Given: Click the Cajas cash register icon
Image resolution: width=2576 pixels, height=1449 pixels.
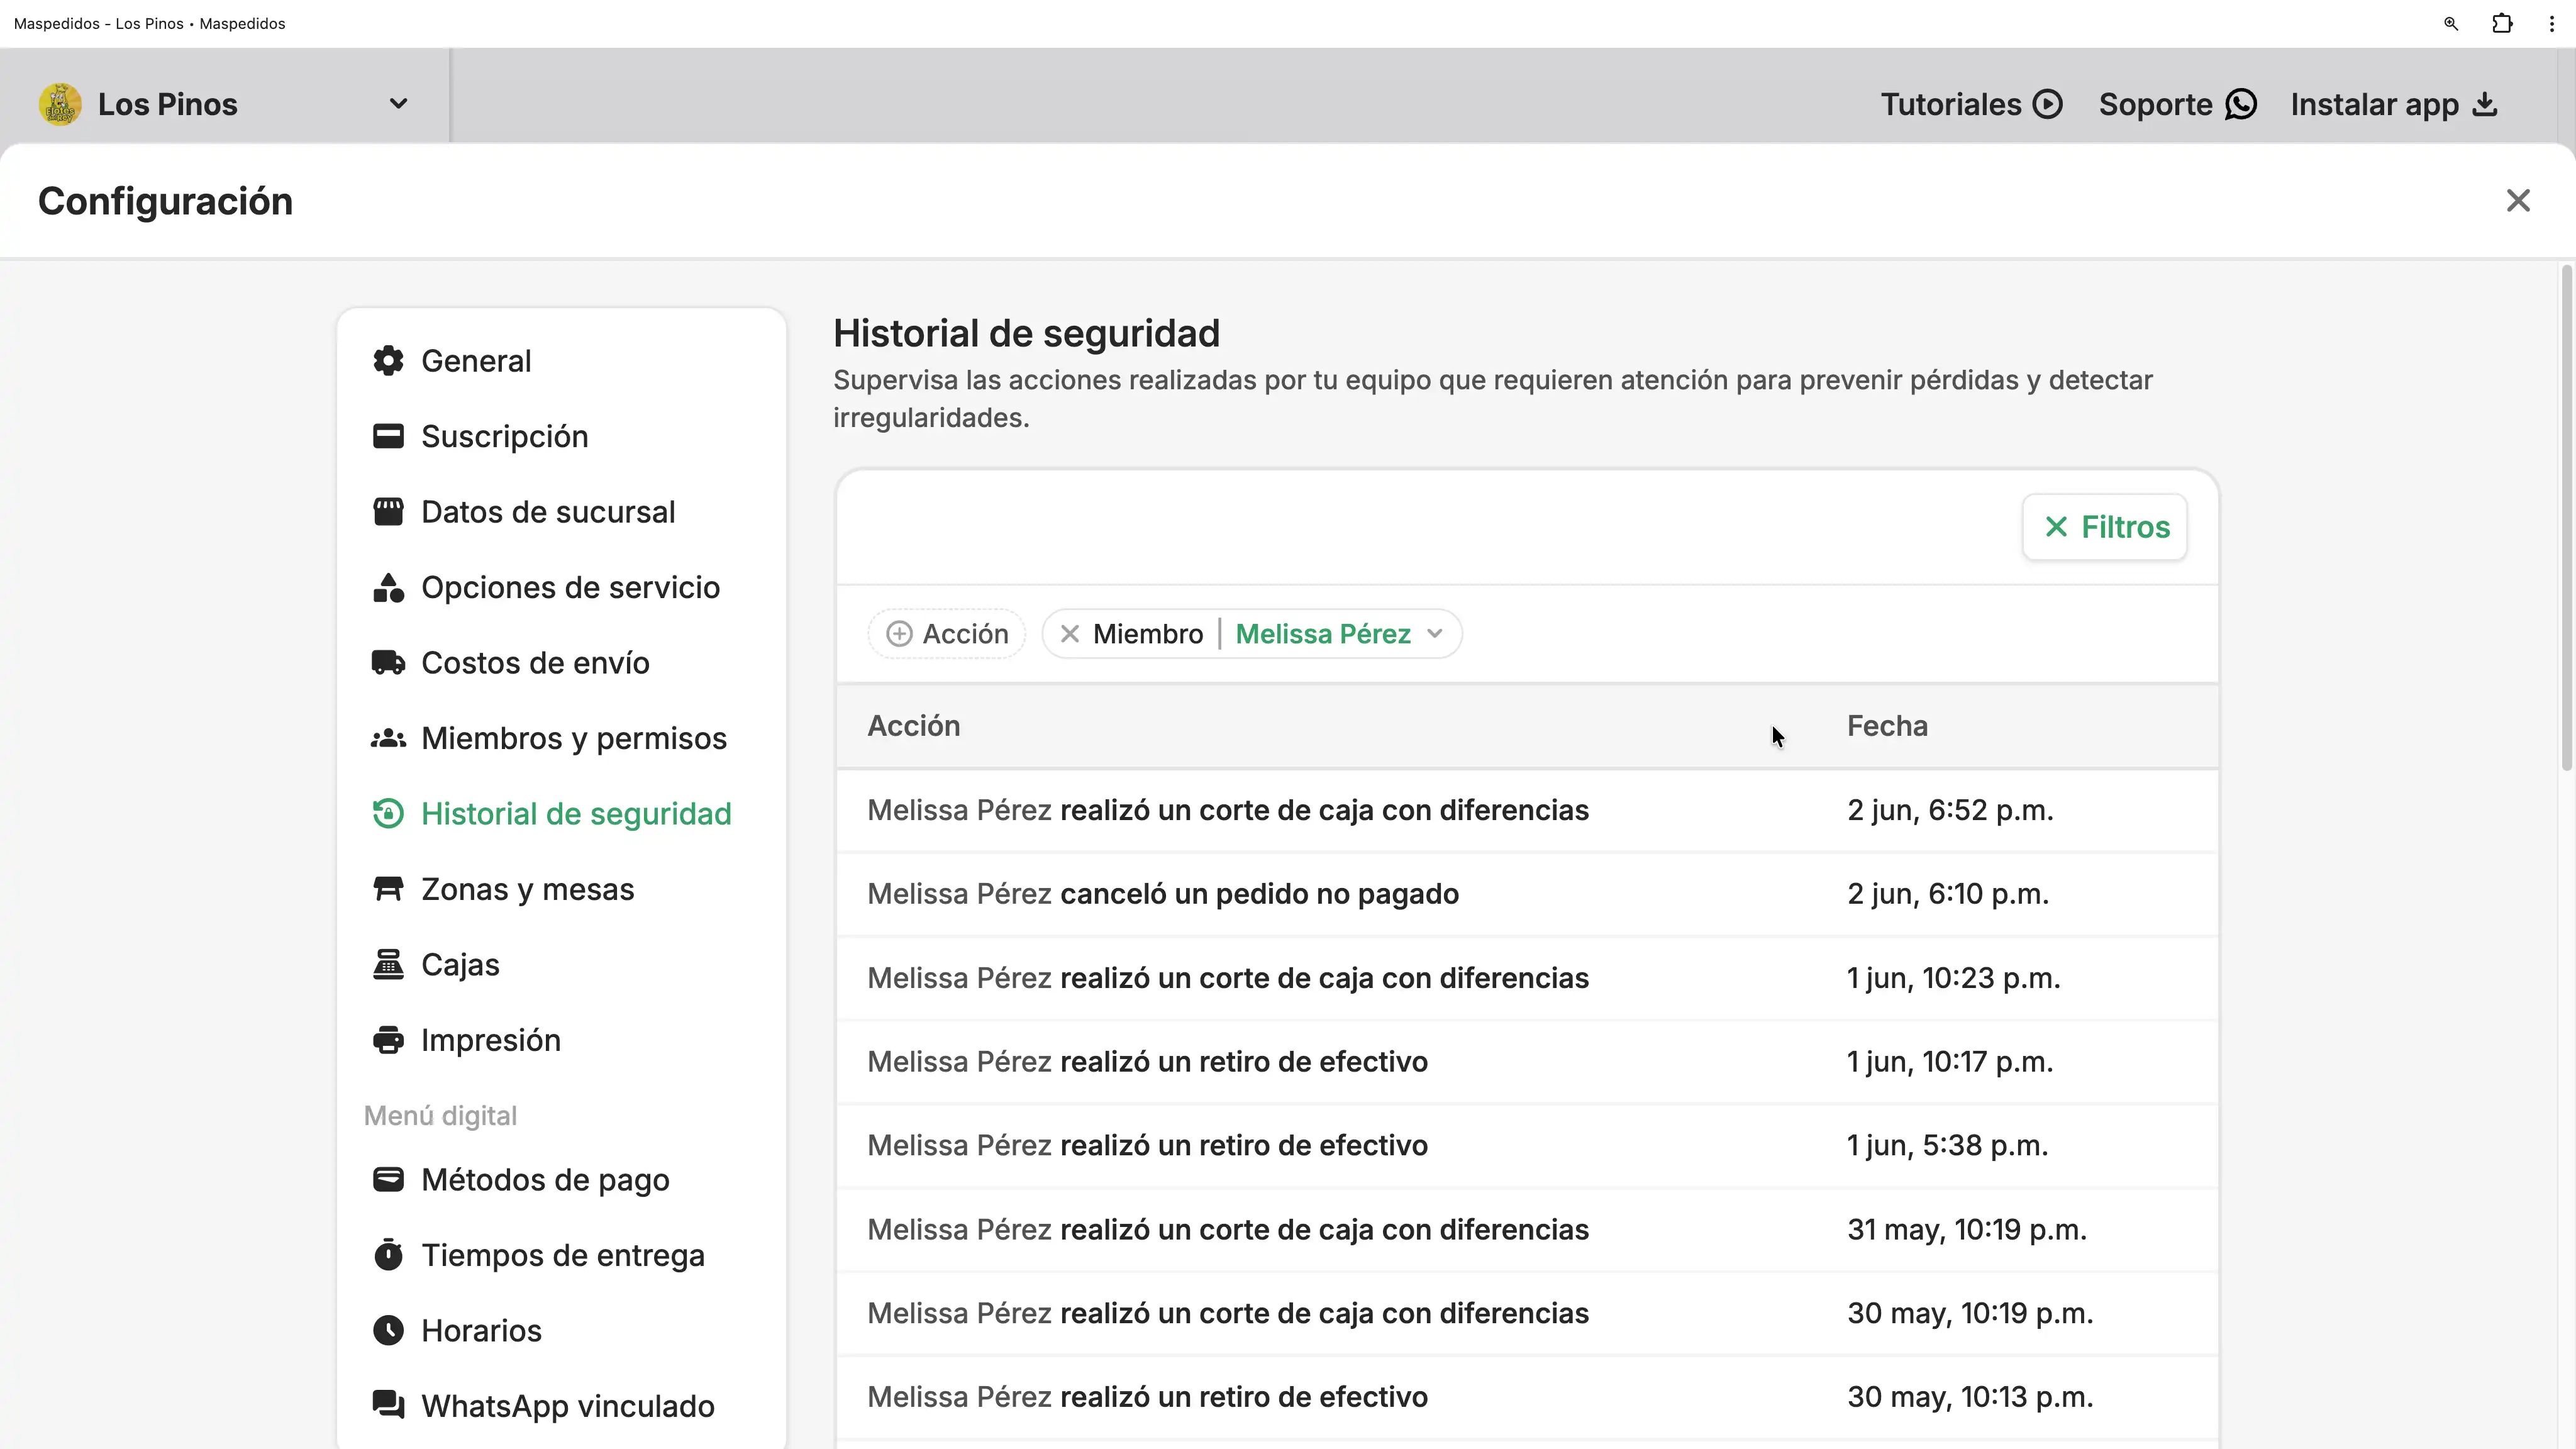Looking at the screenshot, I should [388, 965].
